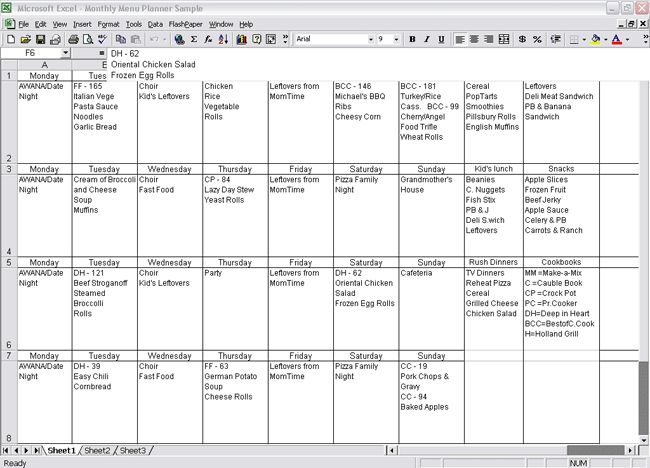The image size is (650, 468).
Task: Click the Help question mark icon
Action: point(257,39)
